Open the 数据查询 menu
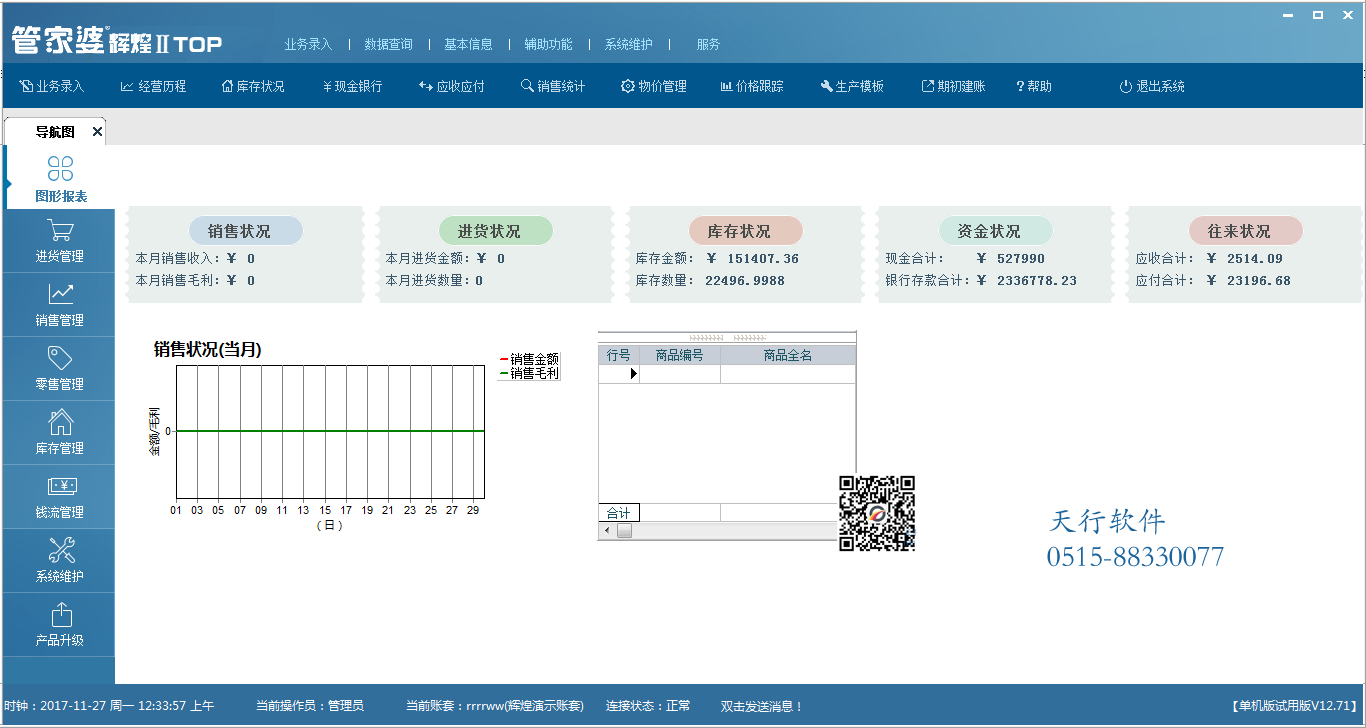This screenshot has height=728, width=1366. point(388,44)
